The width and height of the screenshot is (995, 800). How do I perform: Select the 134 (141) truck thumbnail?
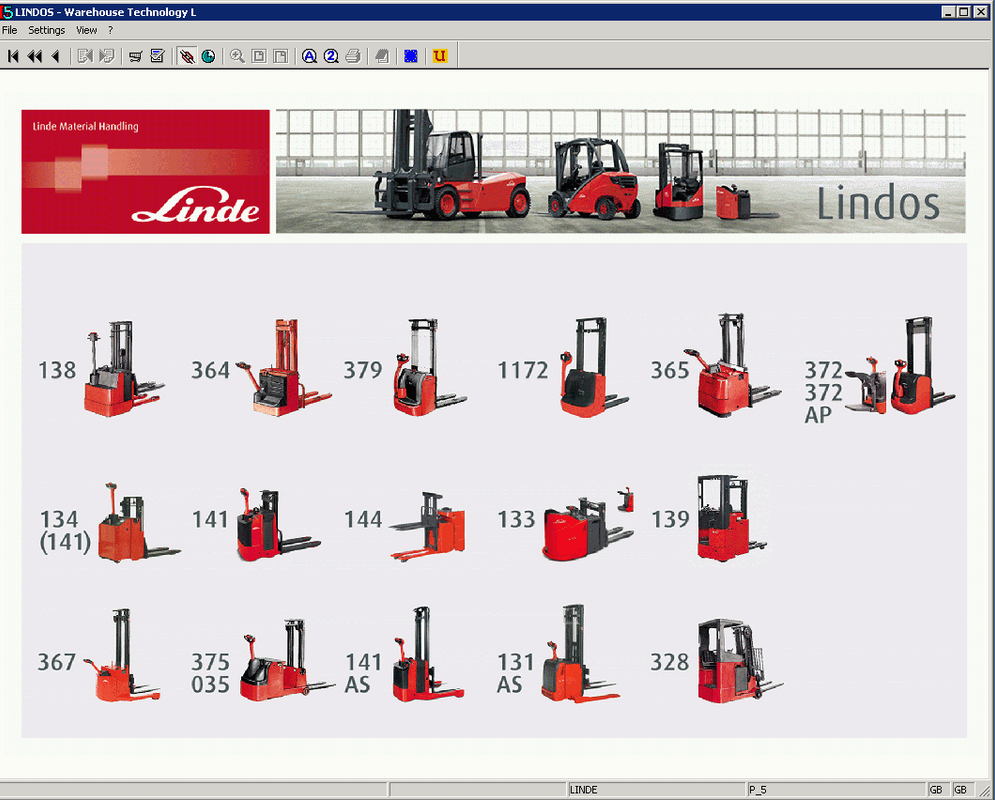tap(139, 522)
